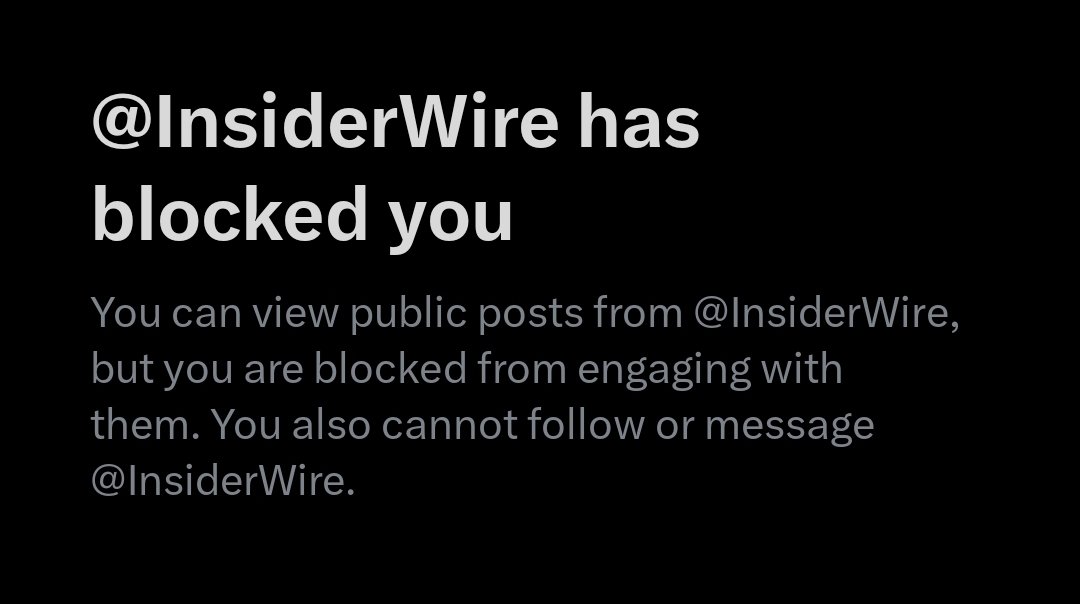Click the word 'follow' in the description
The width and height of the screenshot is (1080, 604).
tap(586, 424)
